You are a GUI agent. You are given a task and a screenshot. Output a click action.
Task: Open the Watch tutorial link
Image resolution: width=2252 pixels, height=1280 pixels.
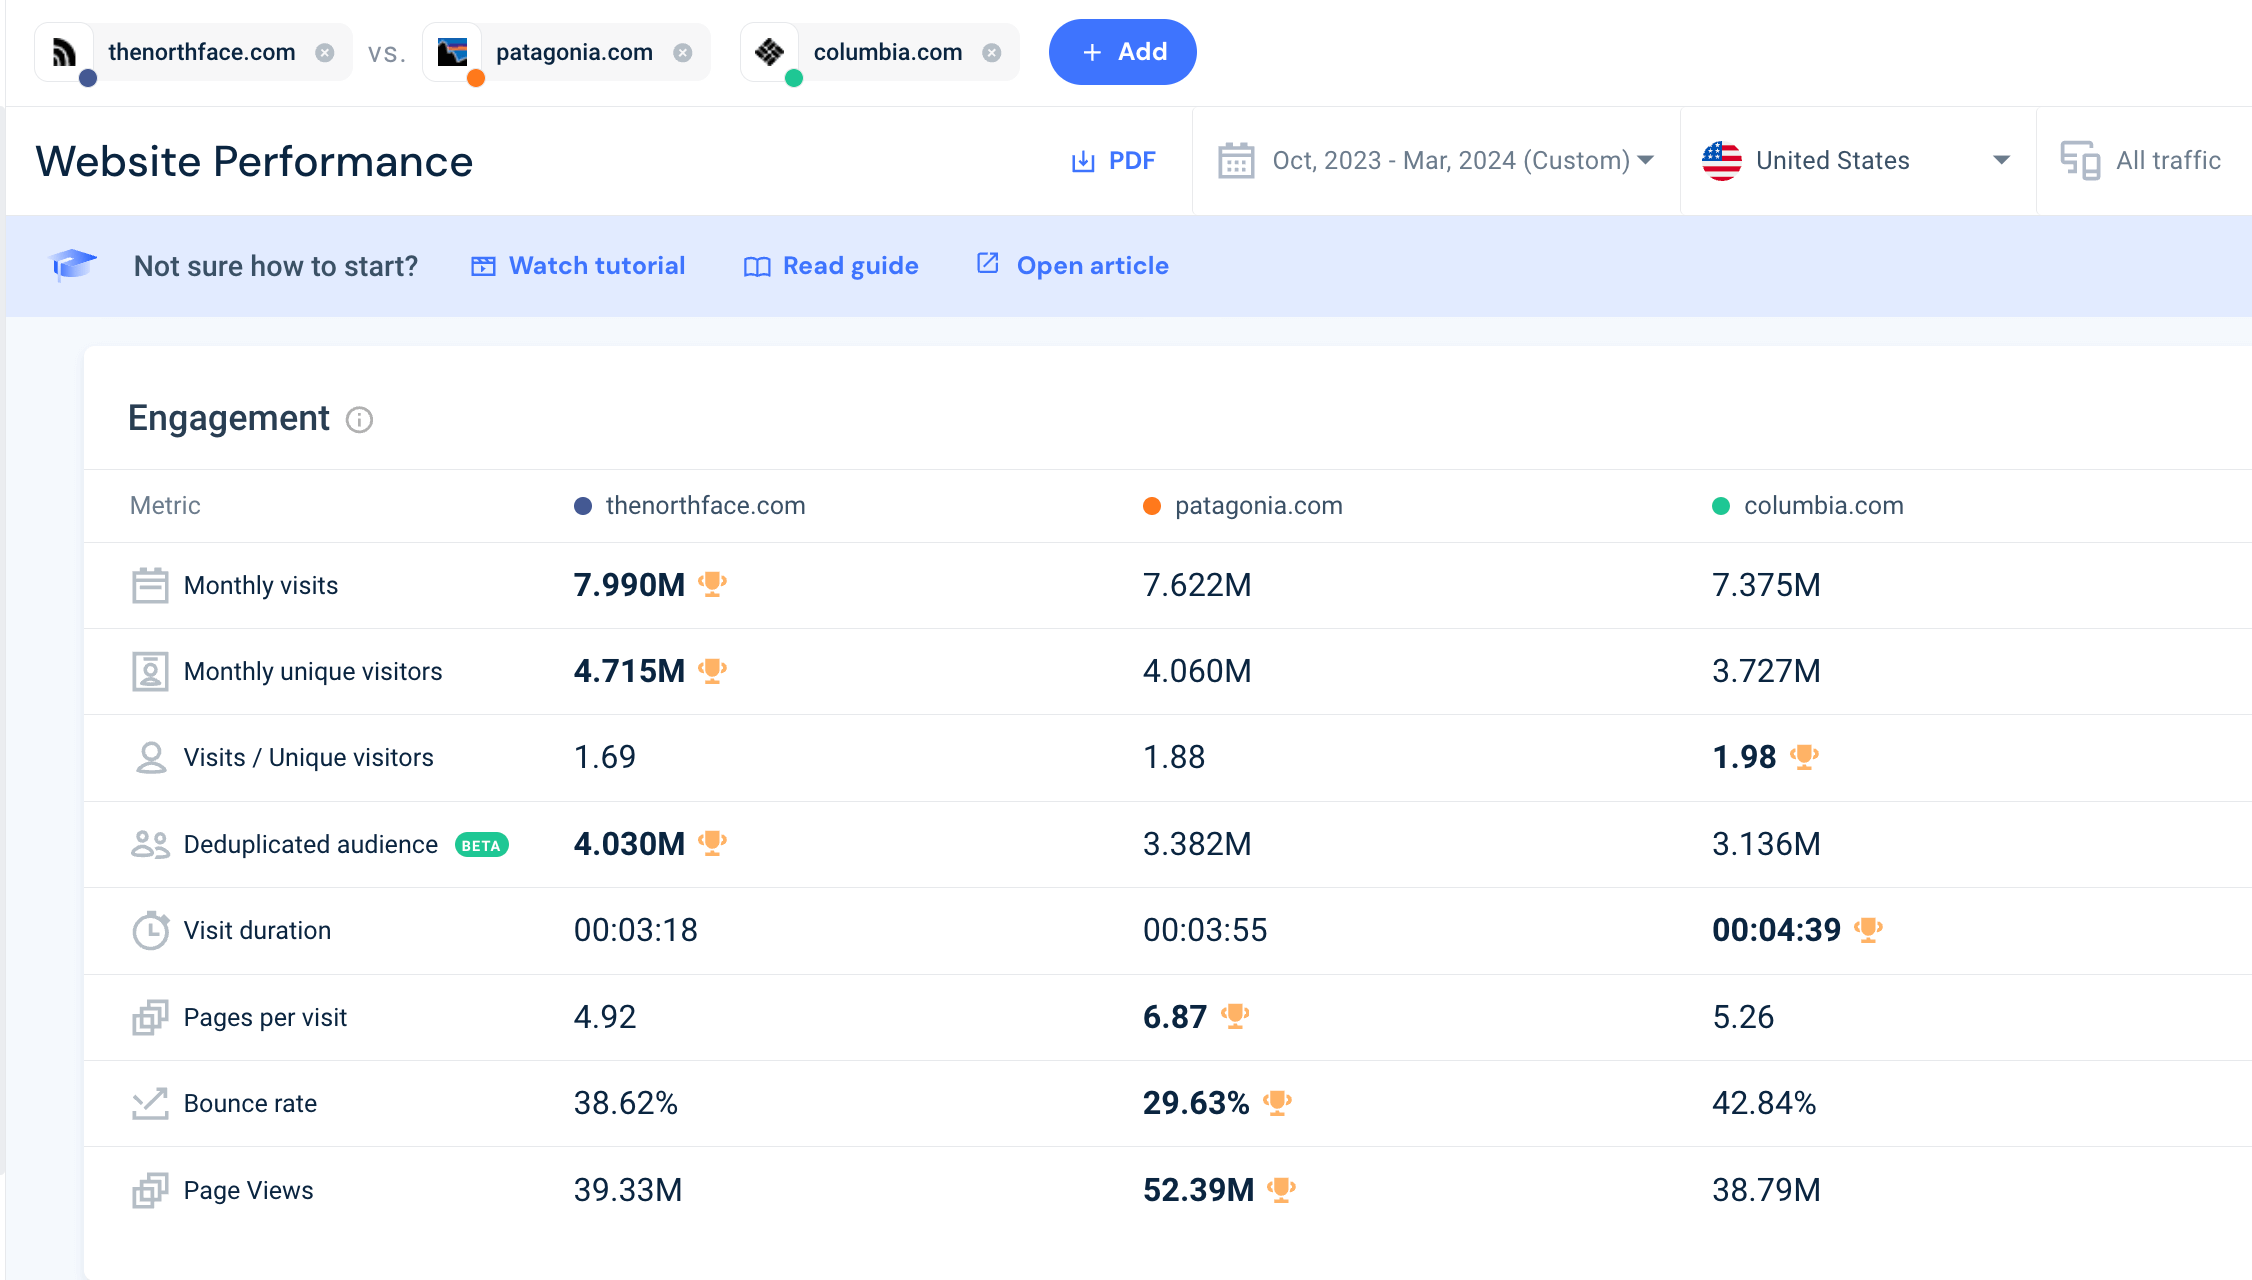pos(578,266)
